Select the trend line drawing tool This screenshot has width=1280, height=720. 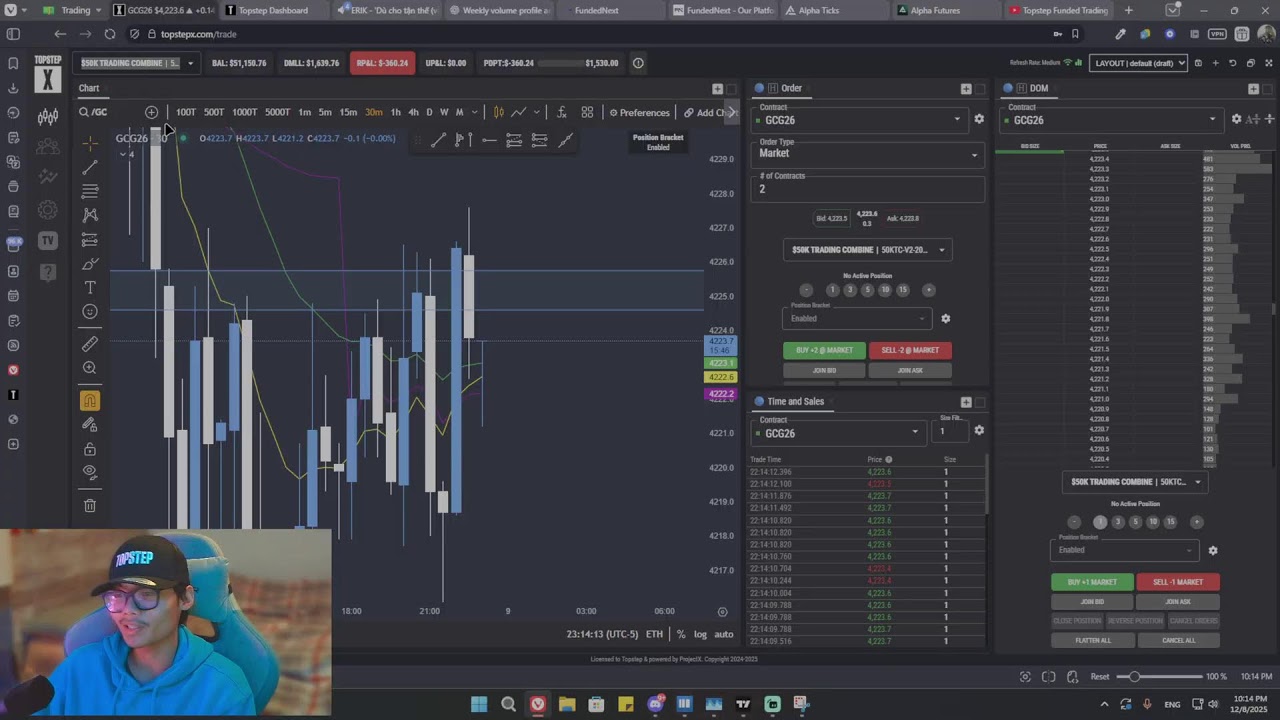point(90,167)
